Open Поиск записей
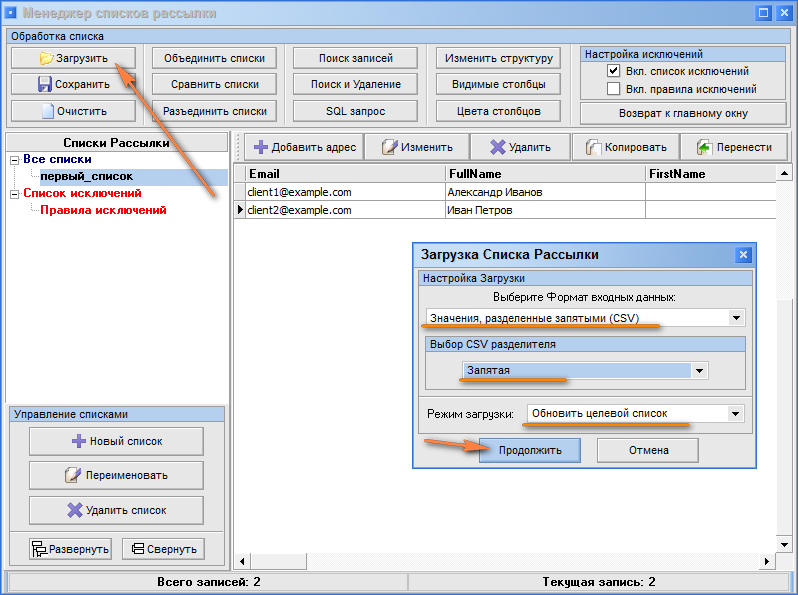 tap(355, 58)
